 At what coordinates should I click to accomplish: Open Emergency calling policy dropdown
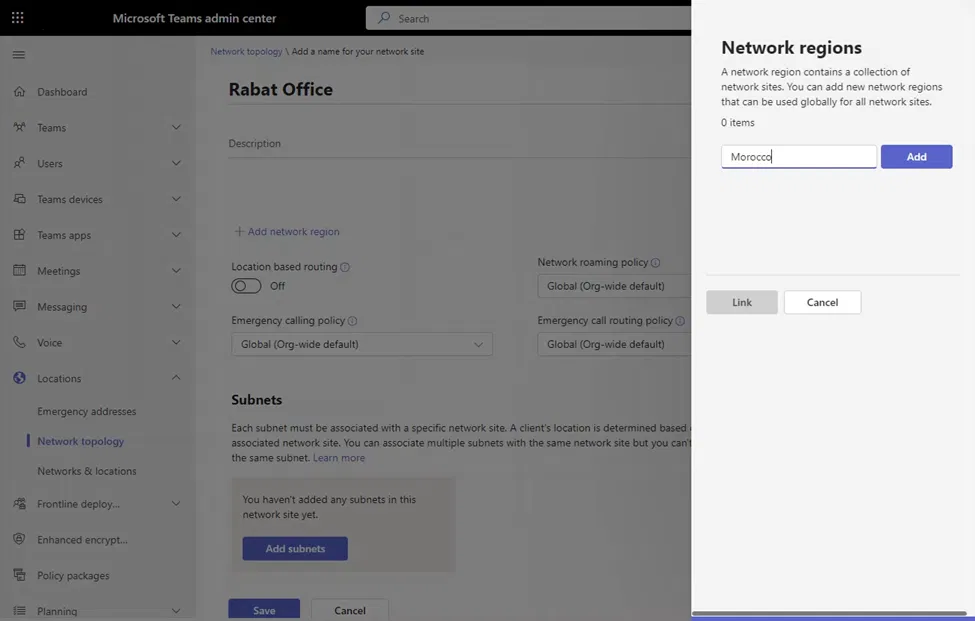(x=362, y=344)
